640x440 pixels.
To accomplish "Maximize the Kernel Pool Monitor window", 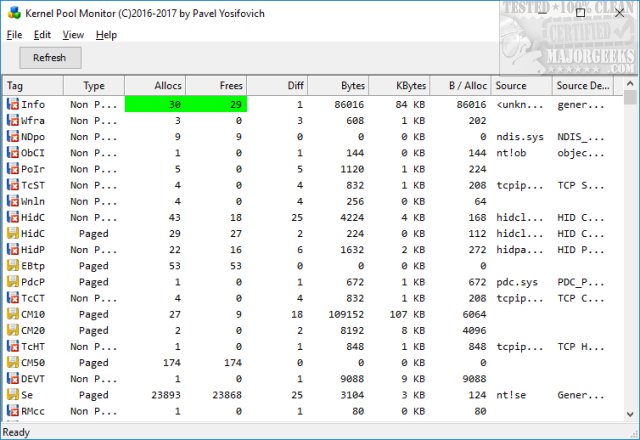I will tap(580, 13).
